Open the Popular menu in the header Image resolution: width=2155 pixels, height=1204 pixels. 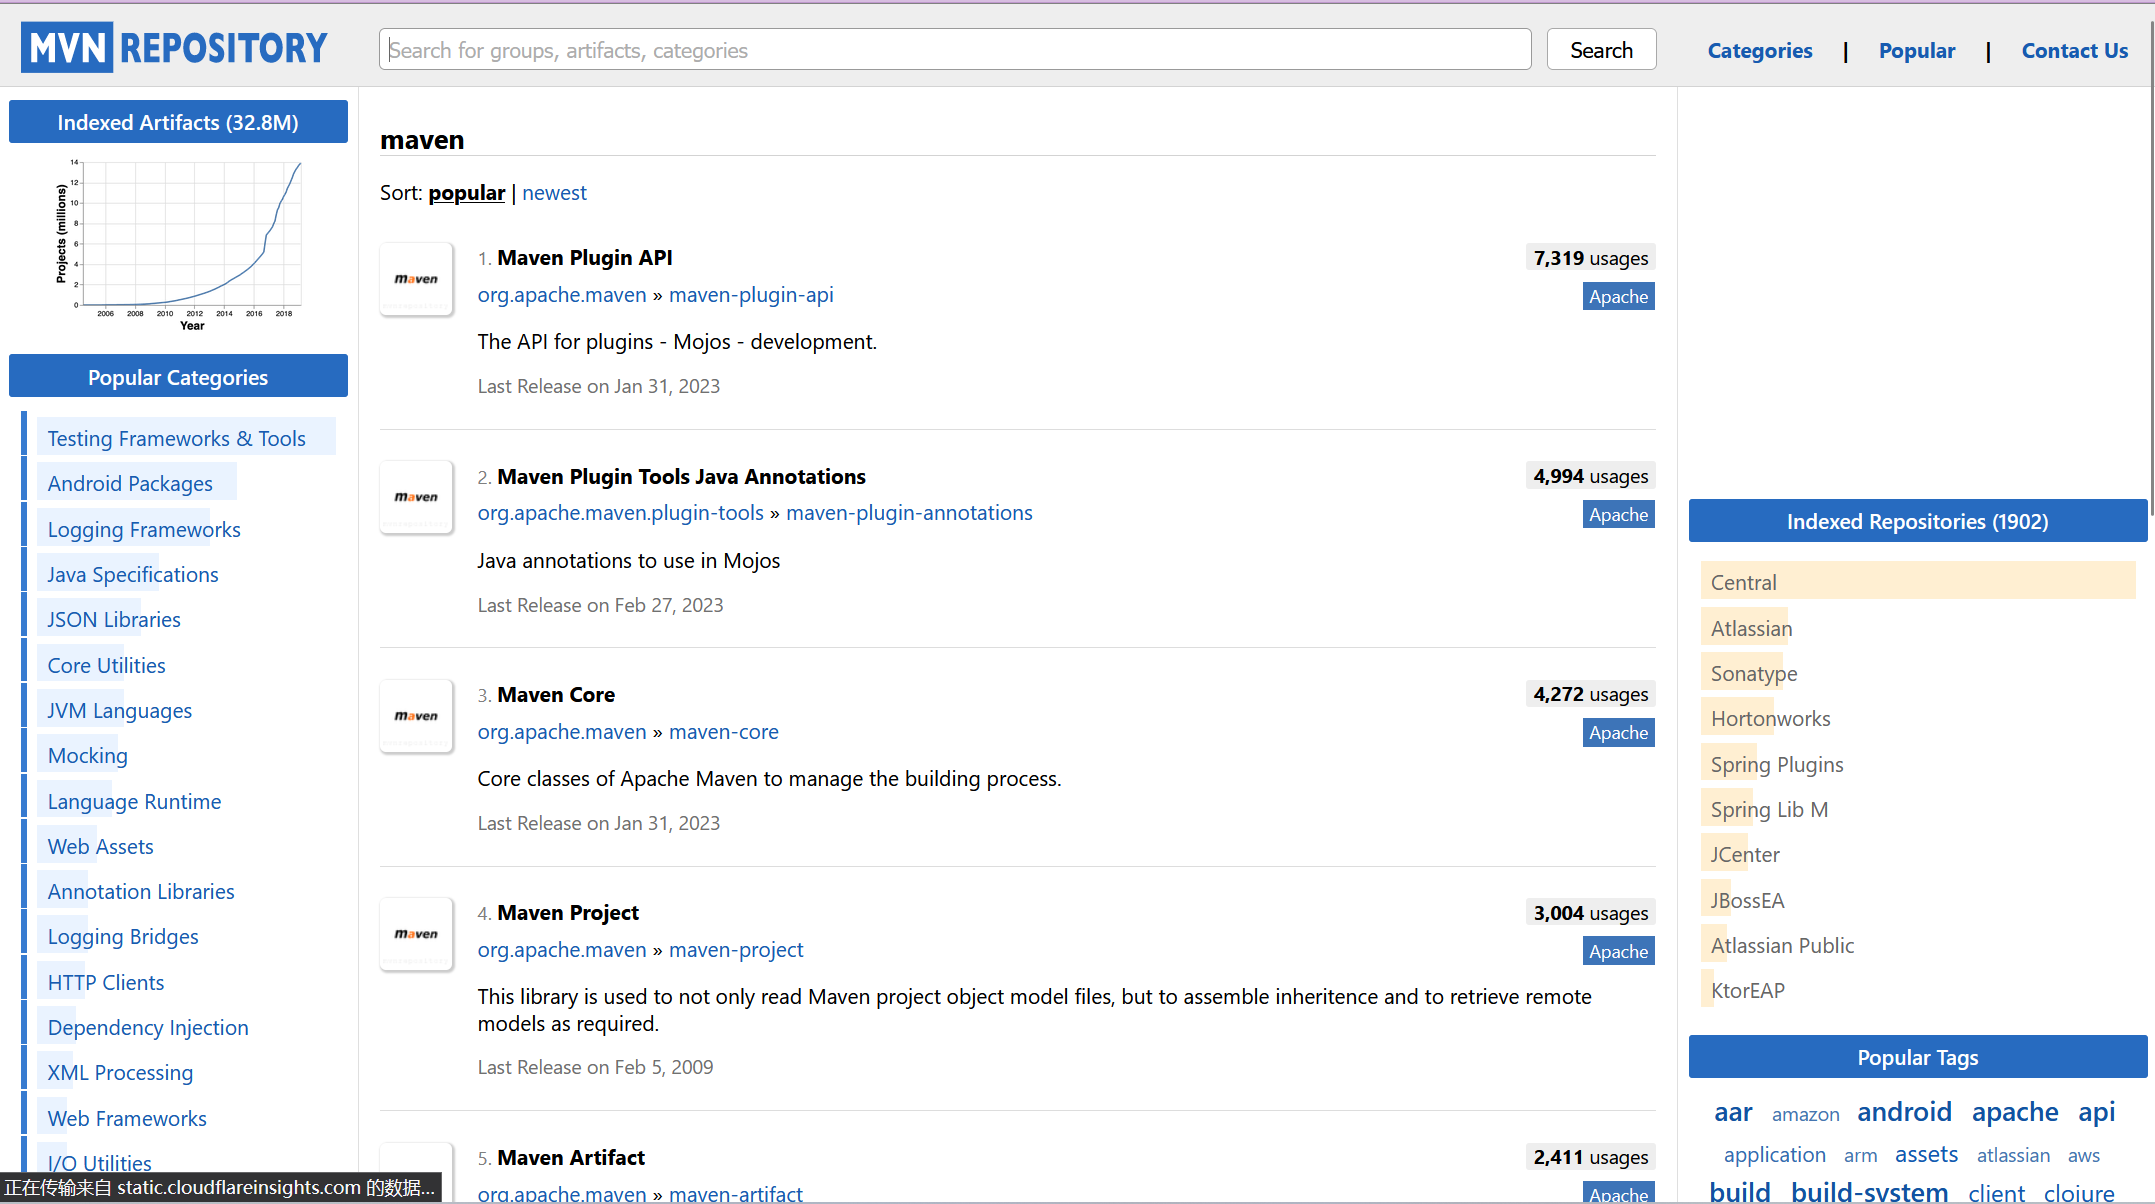(1916, 50)
